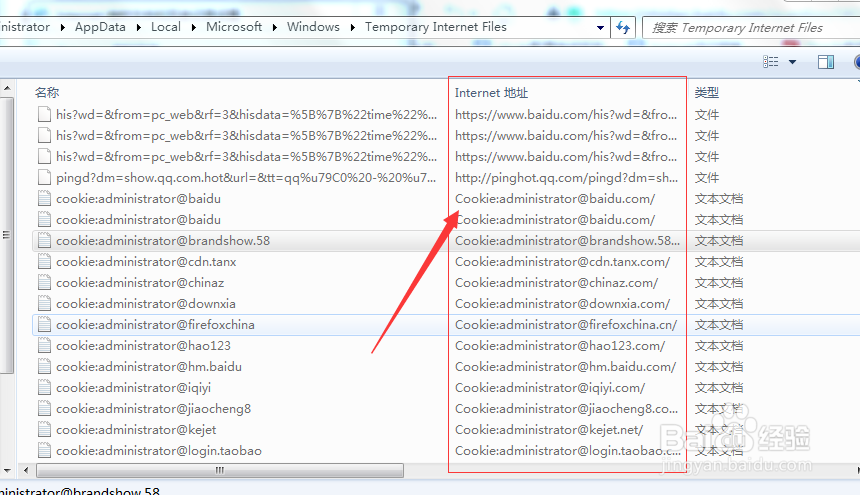Click the pingd?dm=show.qq.com file icon
860x495 pixels.
(44, 178)
